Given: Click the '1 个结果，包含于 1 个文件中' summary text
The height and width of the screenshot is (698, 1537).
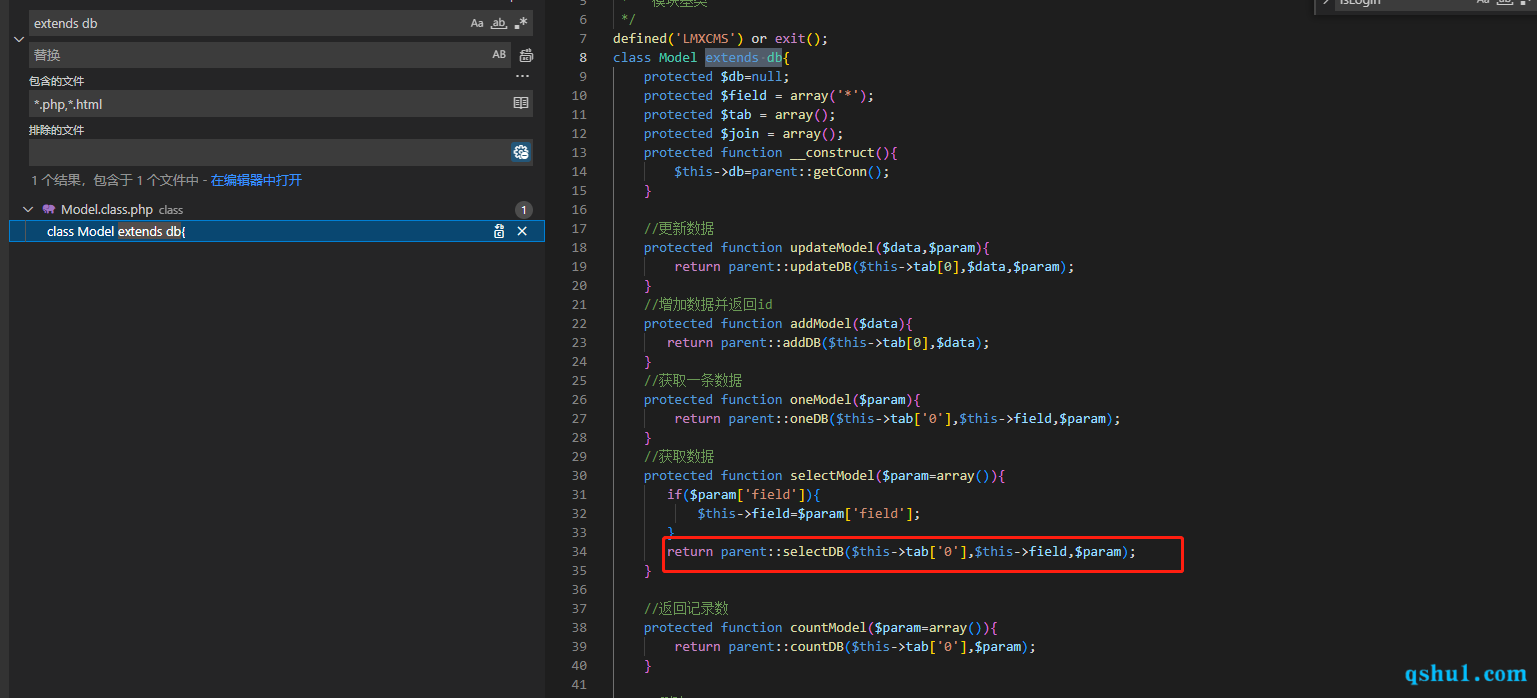Looking at the screenshot, I should (x=115, y=180).
